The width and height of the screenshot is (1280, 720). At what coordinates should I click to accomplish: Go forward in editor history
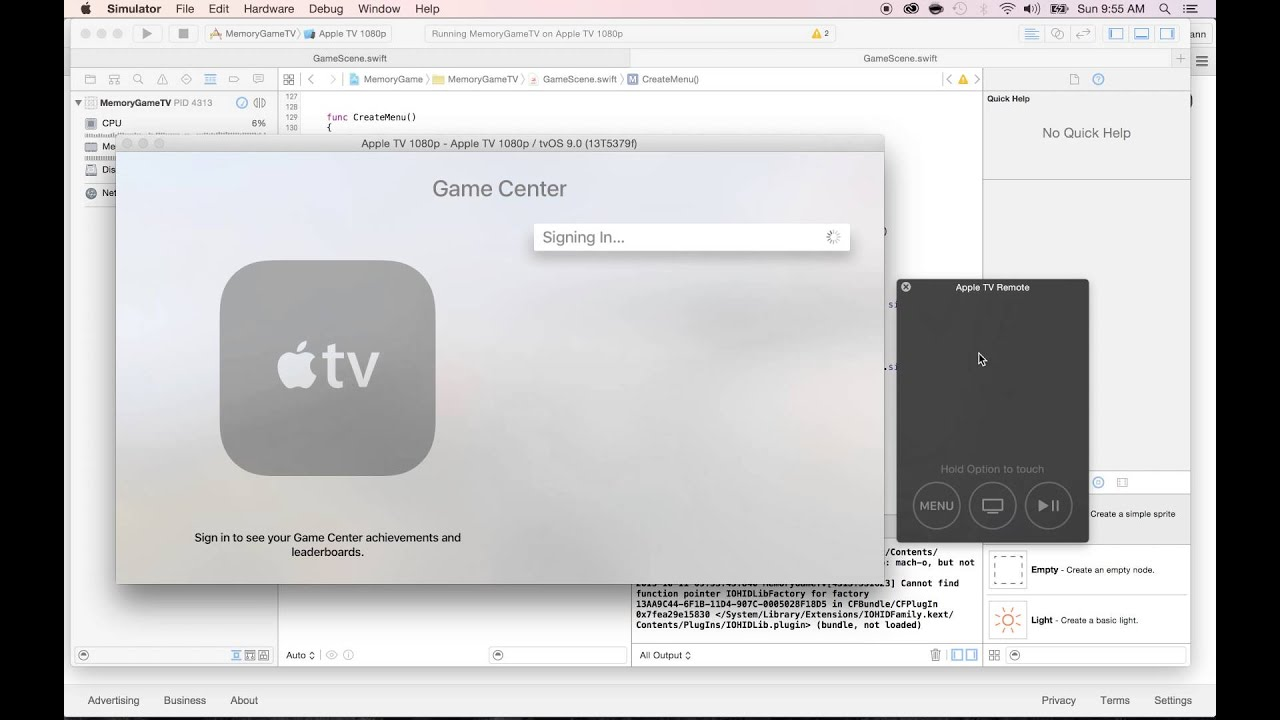point(334,79)
